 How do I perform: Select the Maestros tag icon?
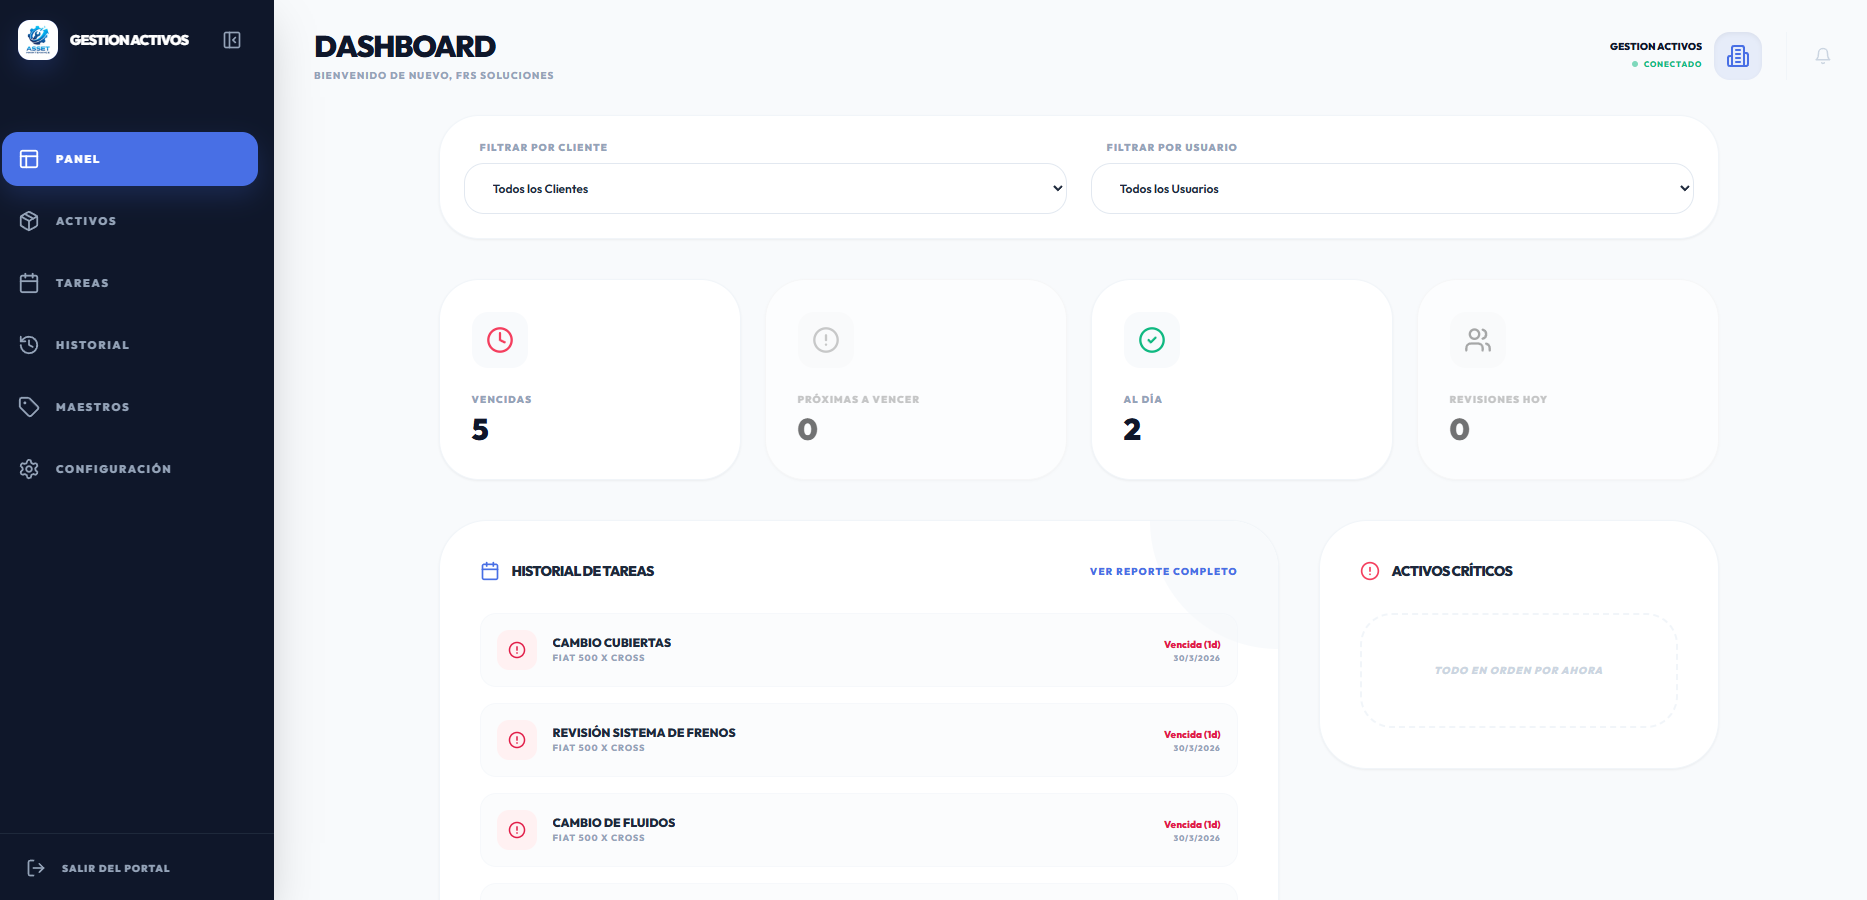30,407
